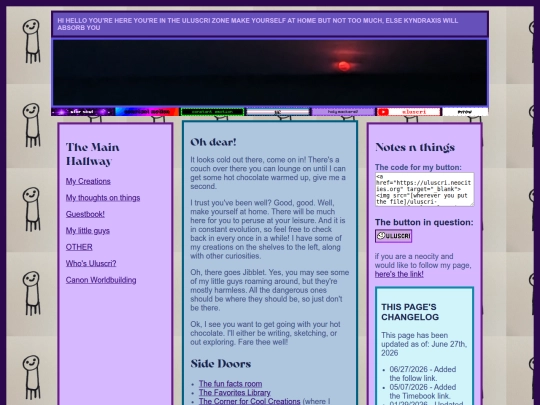This screenshot has width=540, height=405.
Task: Visit the Guestbook! page
Action: [85, 214]
